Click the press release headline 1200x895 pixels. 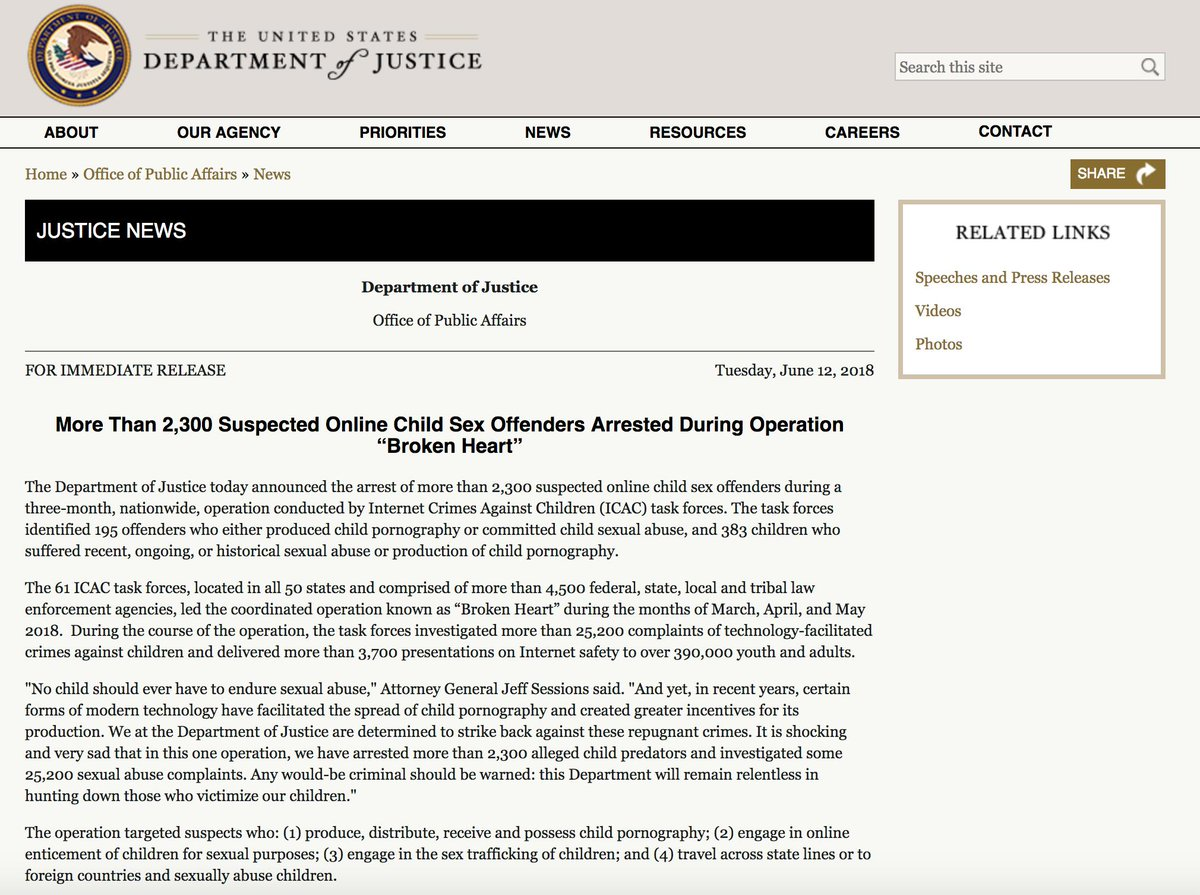click(x=449, y=435)
